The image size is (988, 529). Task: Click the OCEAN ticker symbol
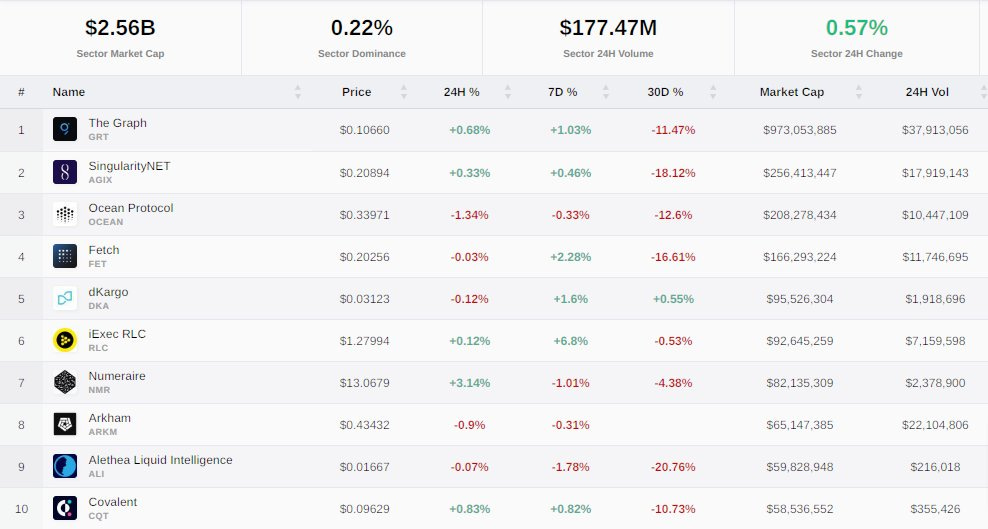pos(106,222)
